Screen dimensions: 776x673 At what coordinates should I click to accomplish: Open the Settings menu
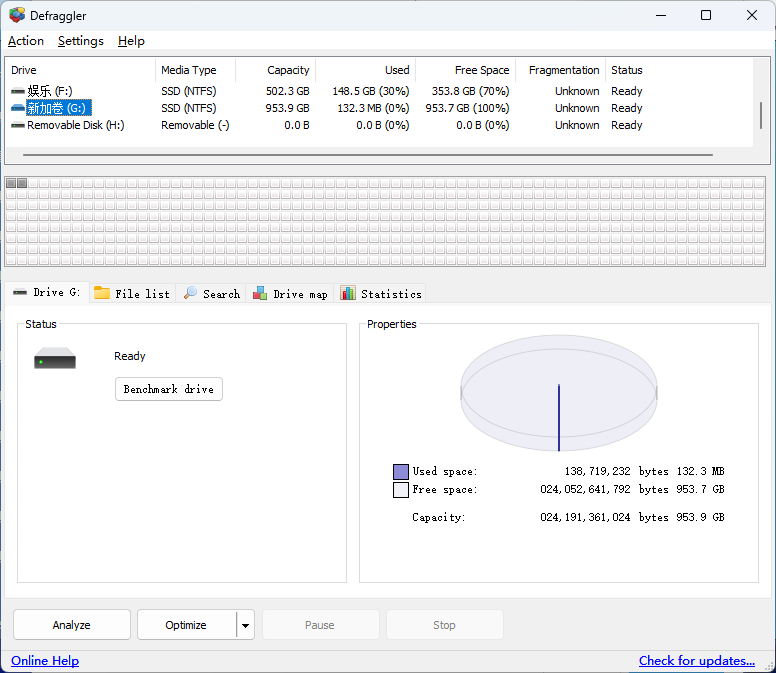point(81,41)
